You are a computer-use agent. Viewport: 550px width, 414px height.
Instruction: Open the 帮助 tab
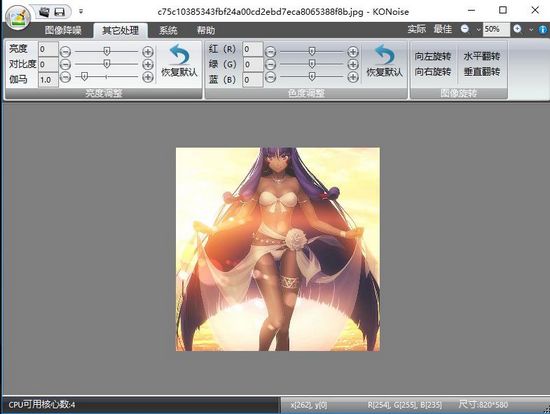point(206,30)
